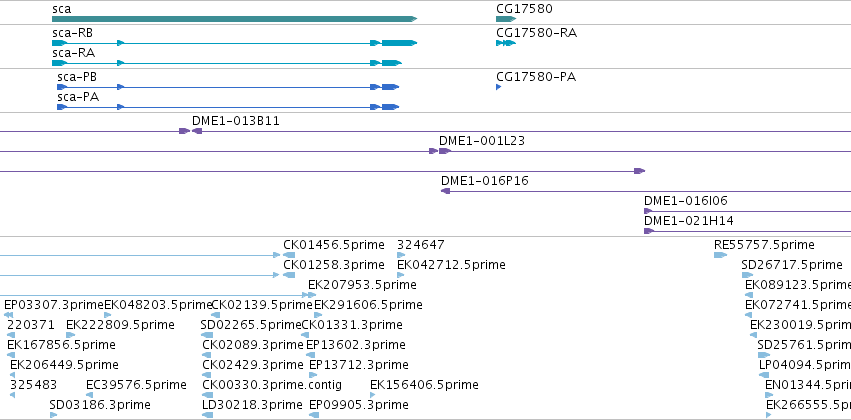The image size is (851, 420).
Task: Select CK01456.5prime EST label
Action: pyautogui.click(x=334, y=245)
